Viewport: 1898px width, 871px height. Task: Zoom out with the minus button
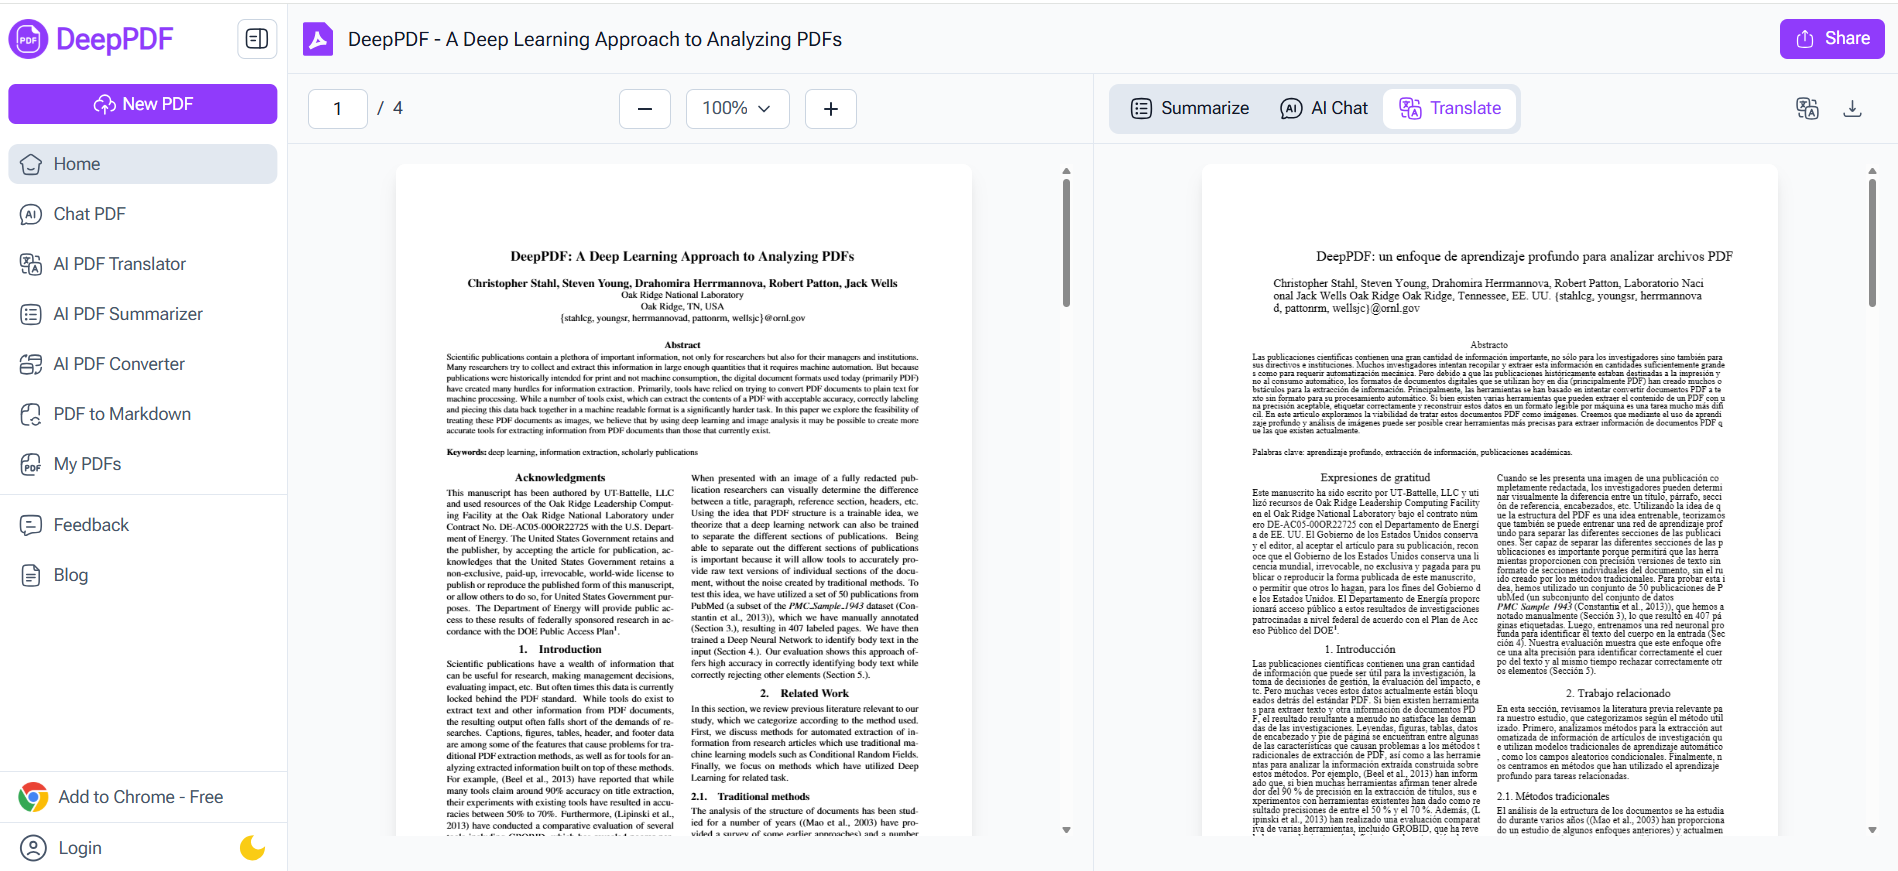click(645, 109)
